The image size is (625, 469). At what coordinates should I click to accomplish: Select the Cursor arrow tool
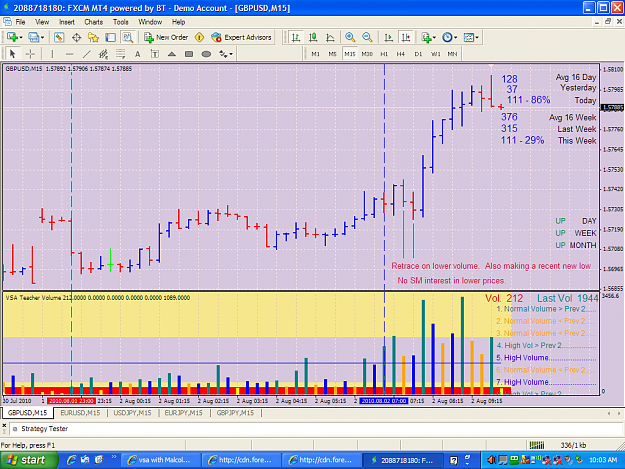point(12,54)
